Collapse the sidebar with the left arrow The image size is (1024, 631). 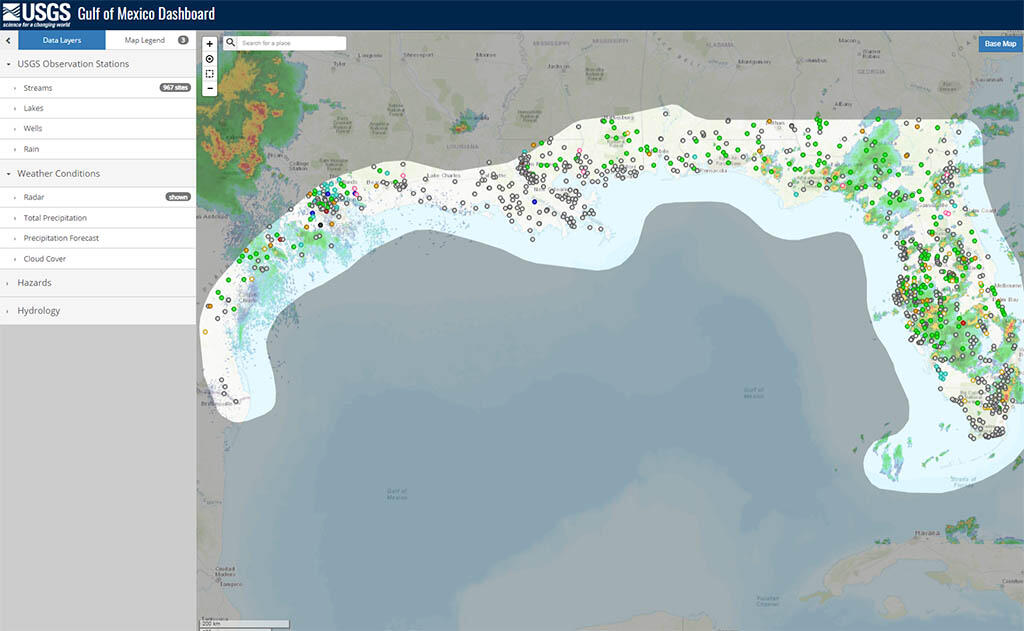[x=8, y=41]
